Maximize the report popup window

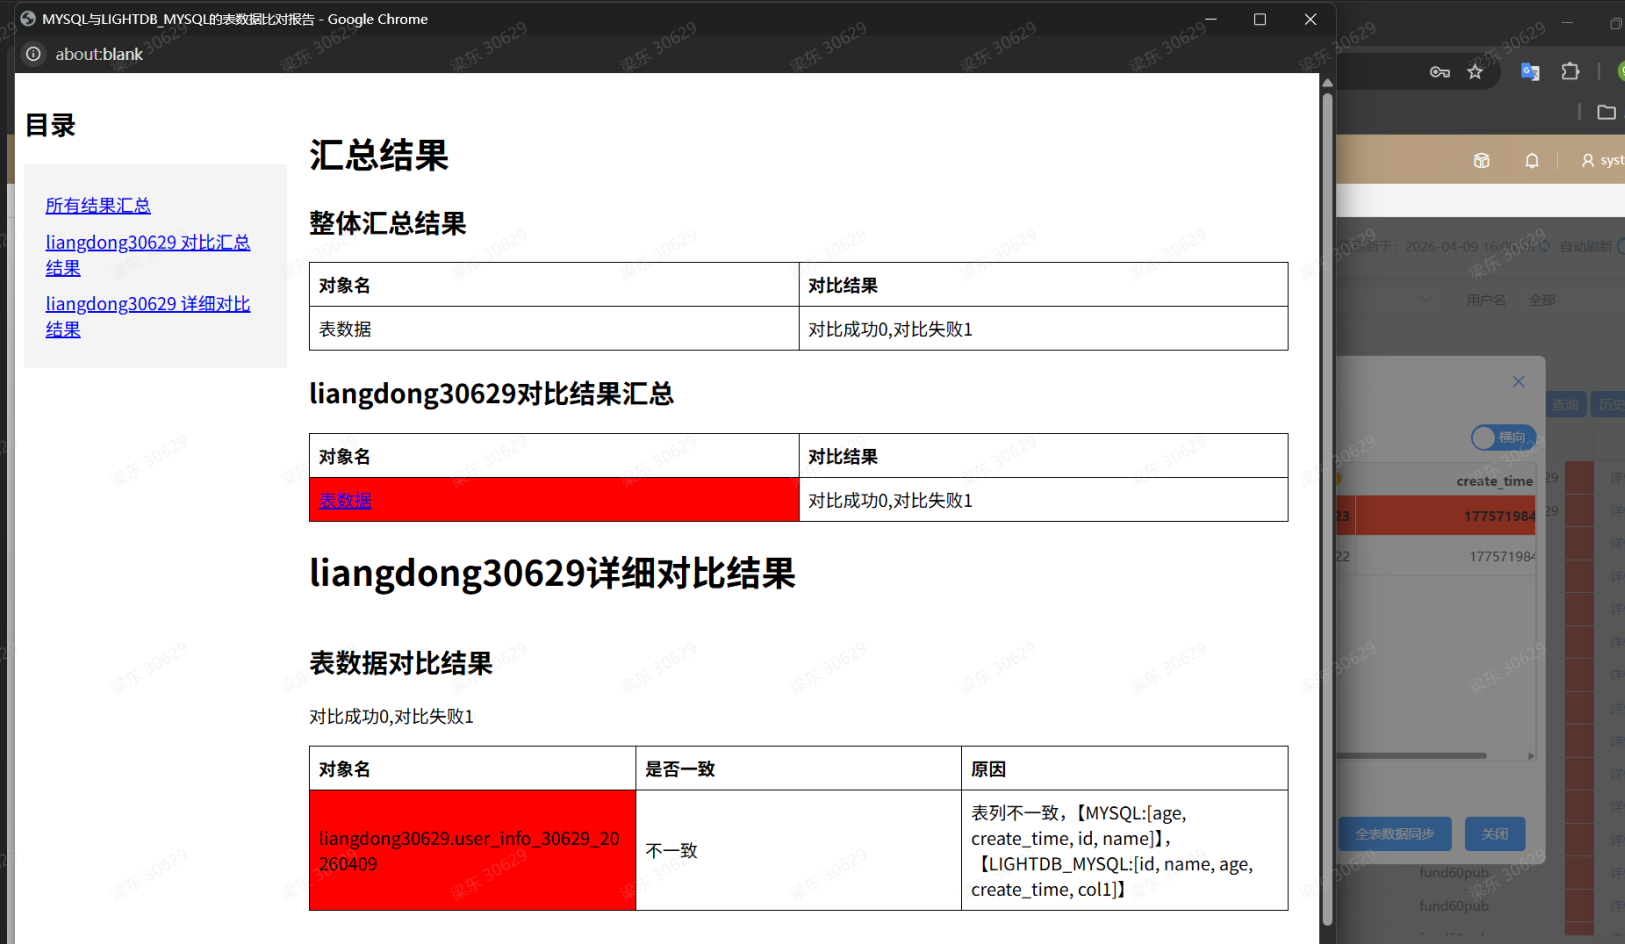pyautogui.click(x=1260, y=19)
